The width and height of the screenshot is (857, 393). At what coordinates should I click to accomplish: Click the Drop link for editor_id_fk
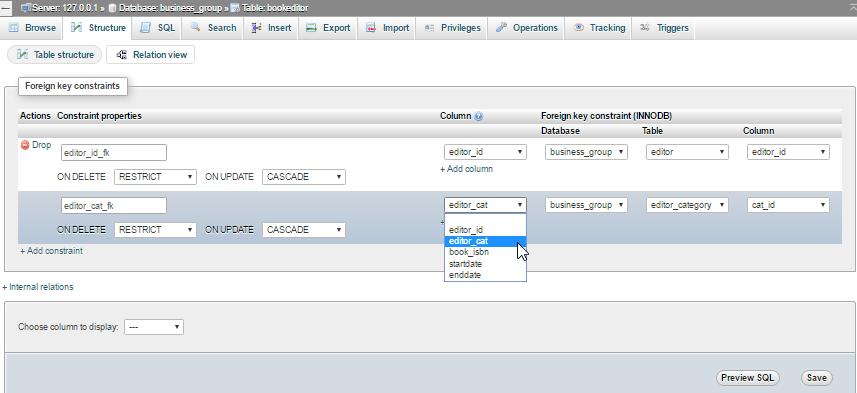click(x=42, y=145)
